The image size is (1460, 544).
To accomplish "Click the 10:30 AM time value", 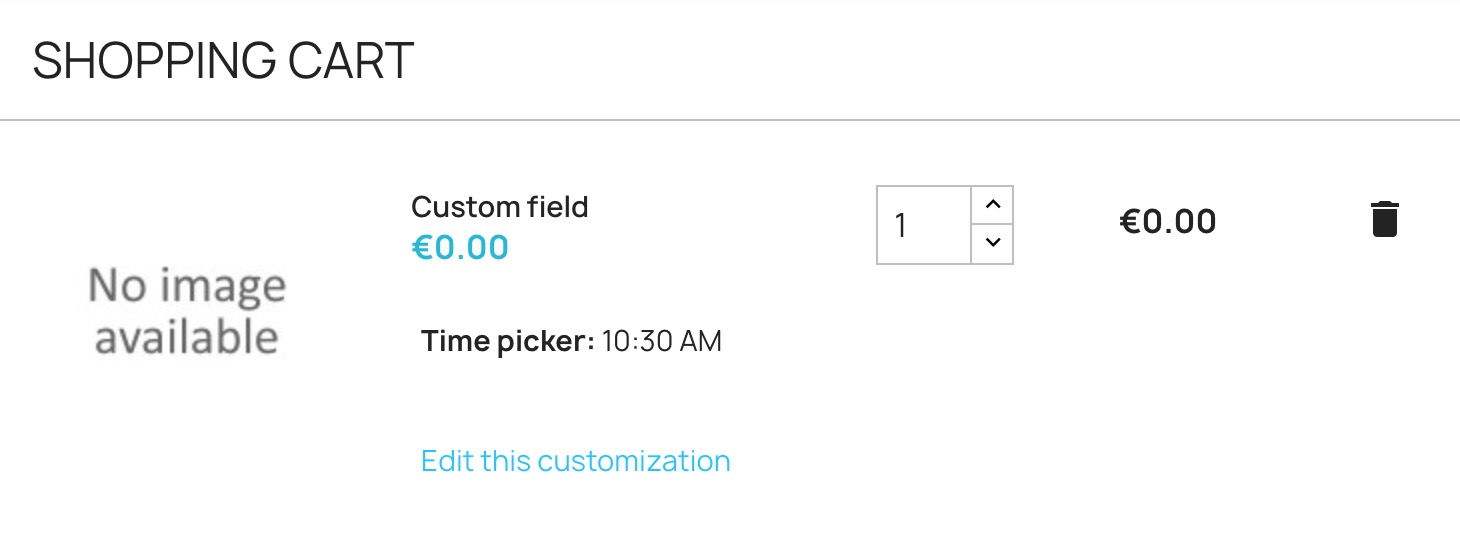I will click(x=661, y=342).
